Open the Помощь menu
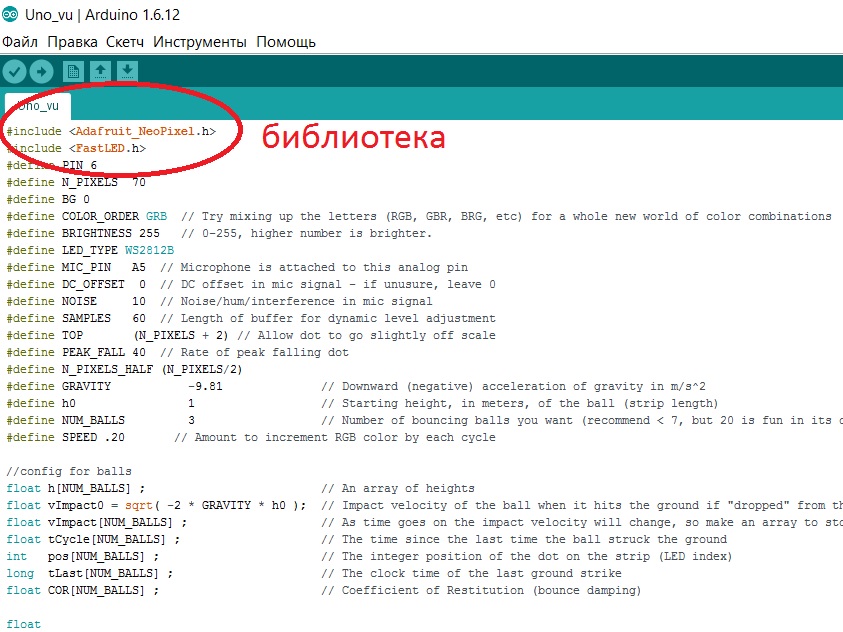This screenshot has height=632, width=843. 286,42
